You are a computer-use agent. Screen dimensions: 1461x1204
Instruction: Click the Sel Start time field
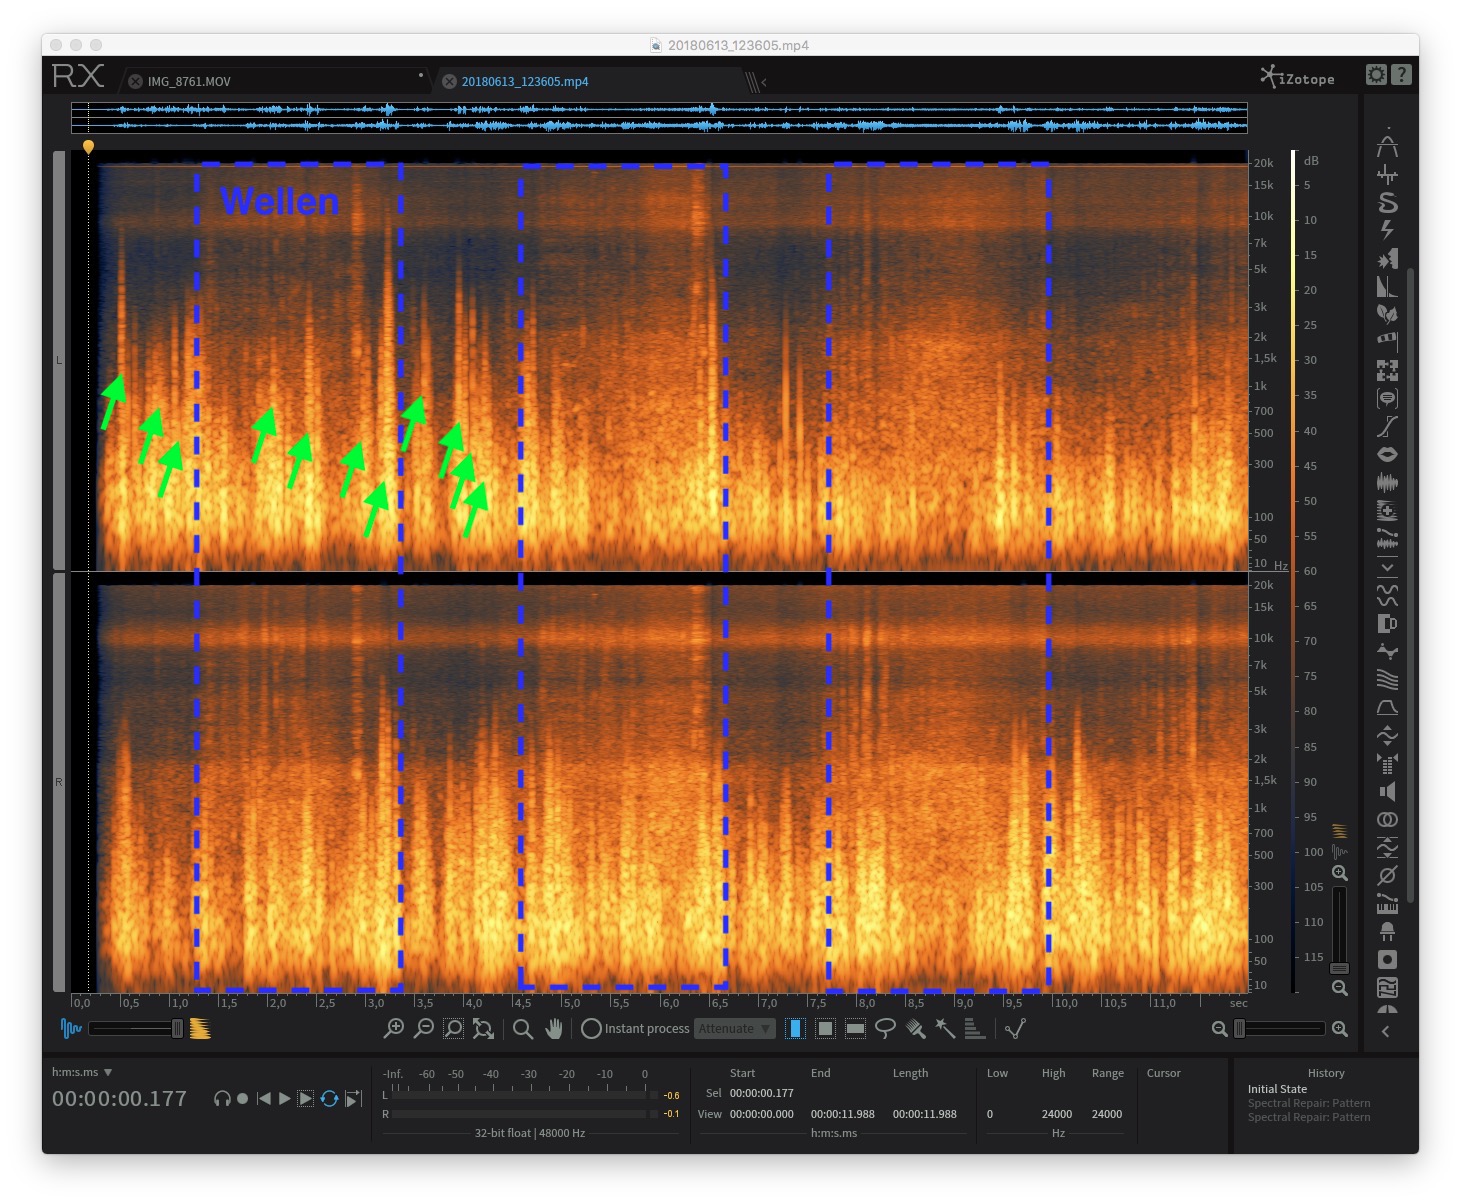762,1093
